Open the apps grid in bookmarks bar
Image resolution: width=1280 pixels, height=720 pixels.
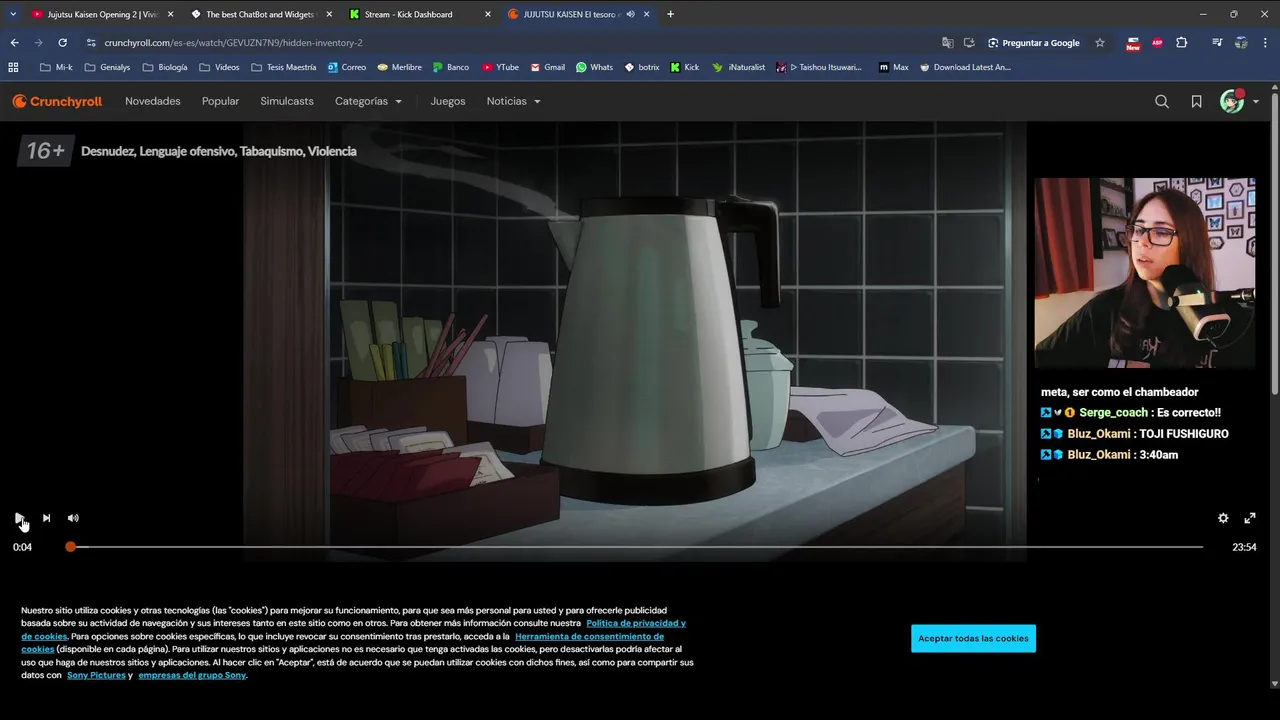[x=13, y=67]
